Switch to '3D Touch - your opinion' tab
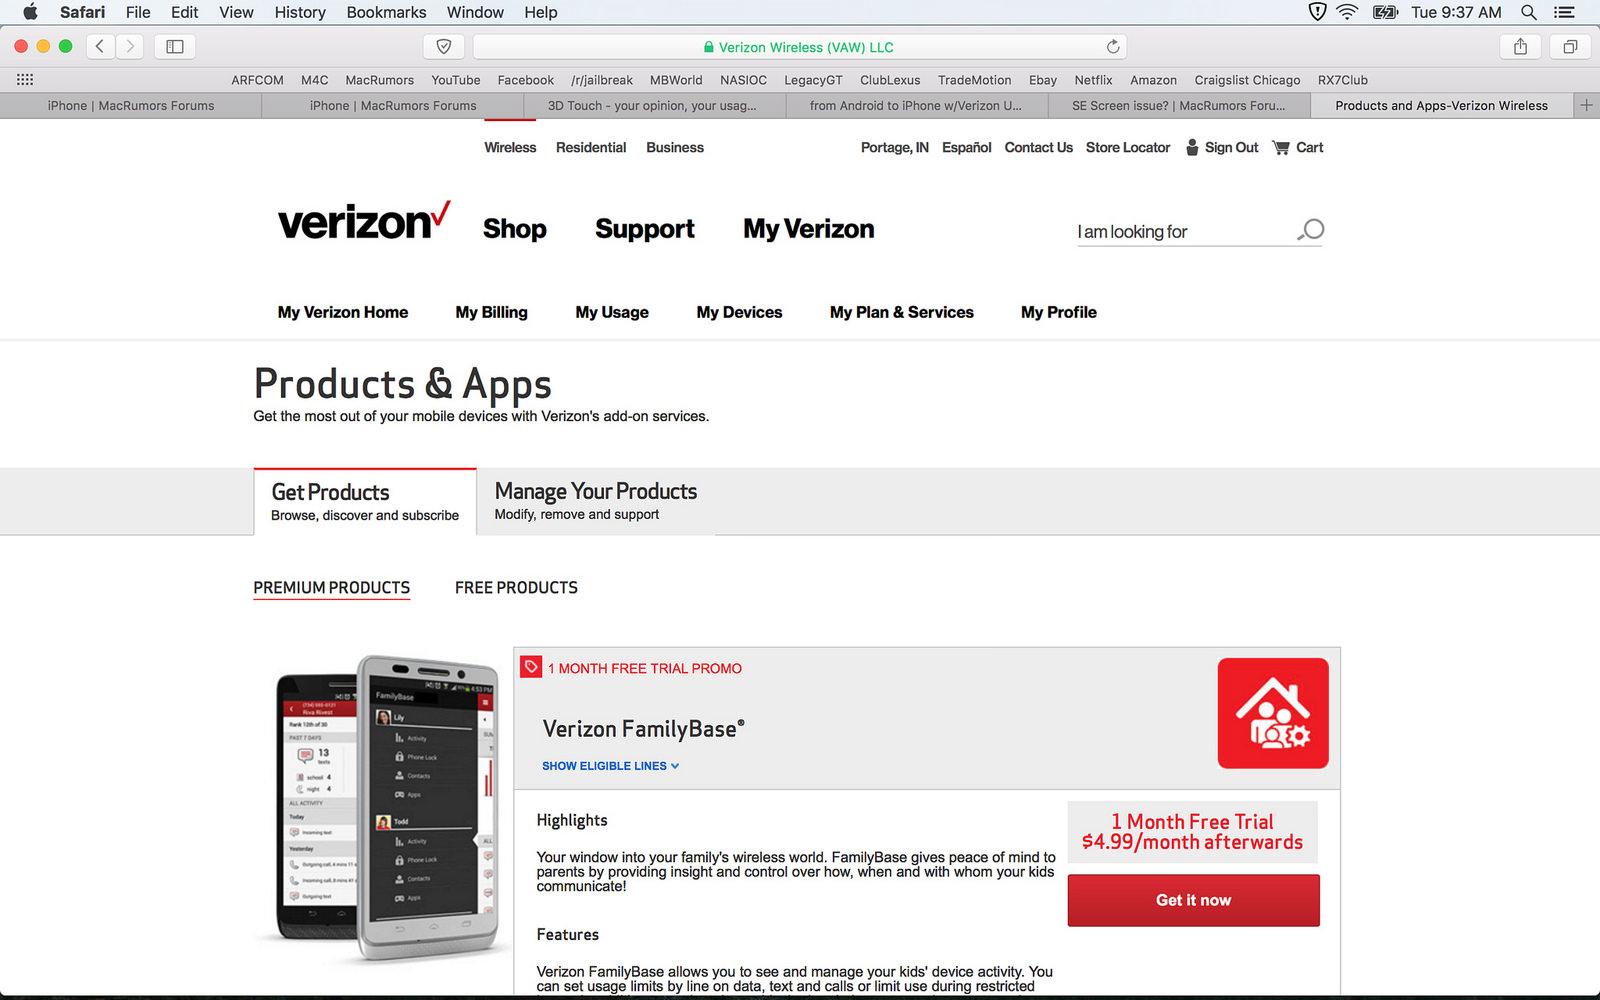 coord(652,105)
